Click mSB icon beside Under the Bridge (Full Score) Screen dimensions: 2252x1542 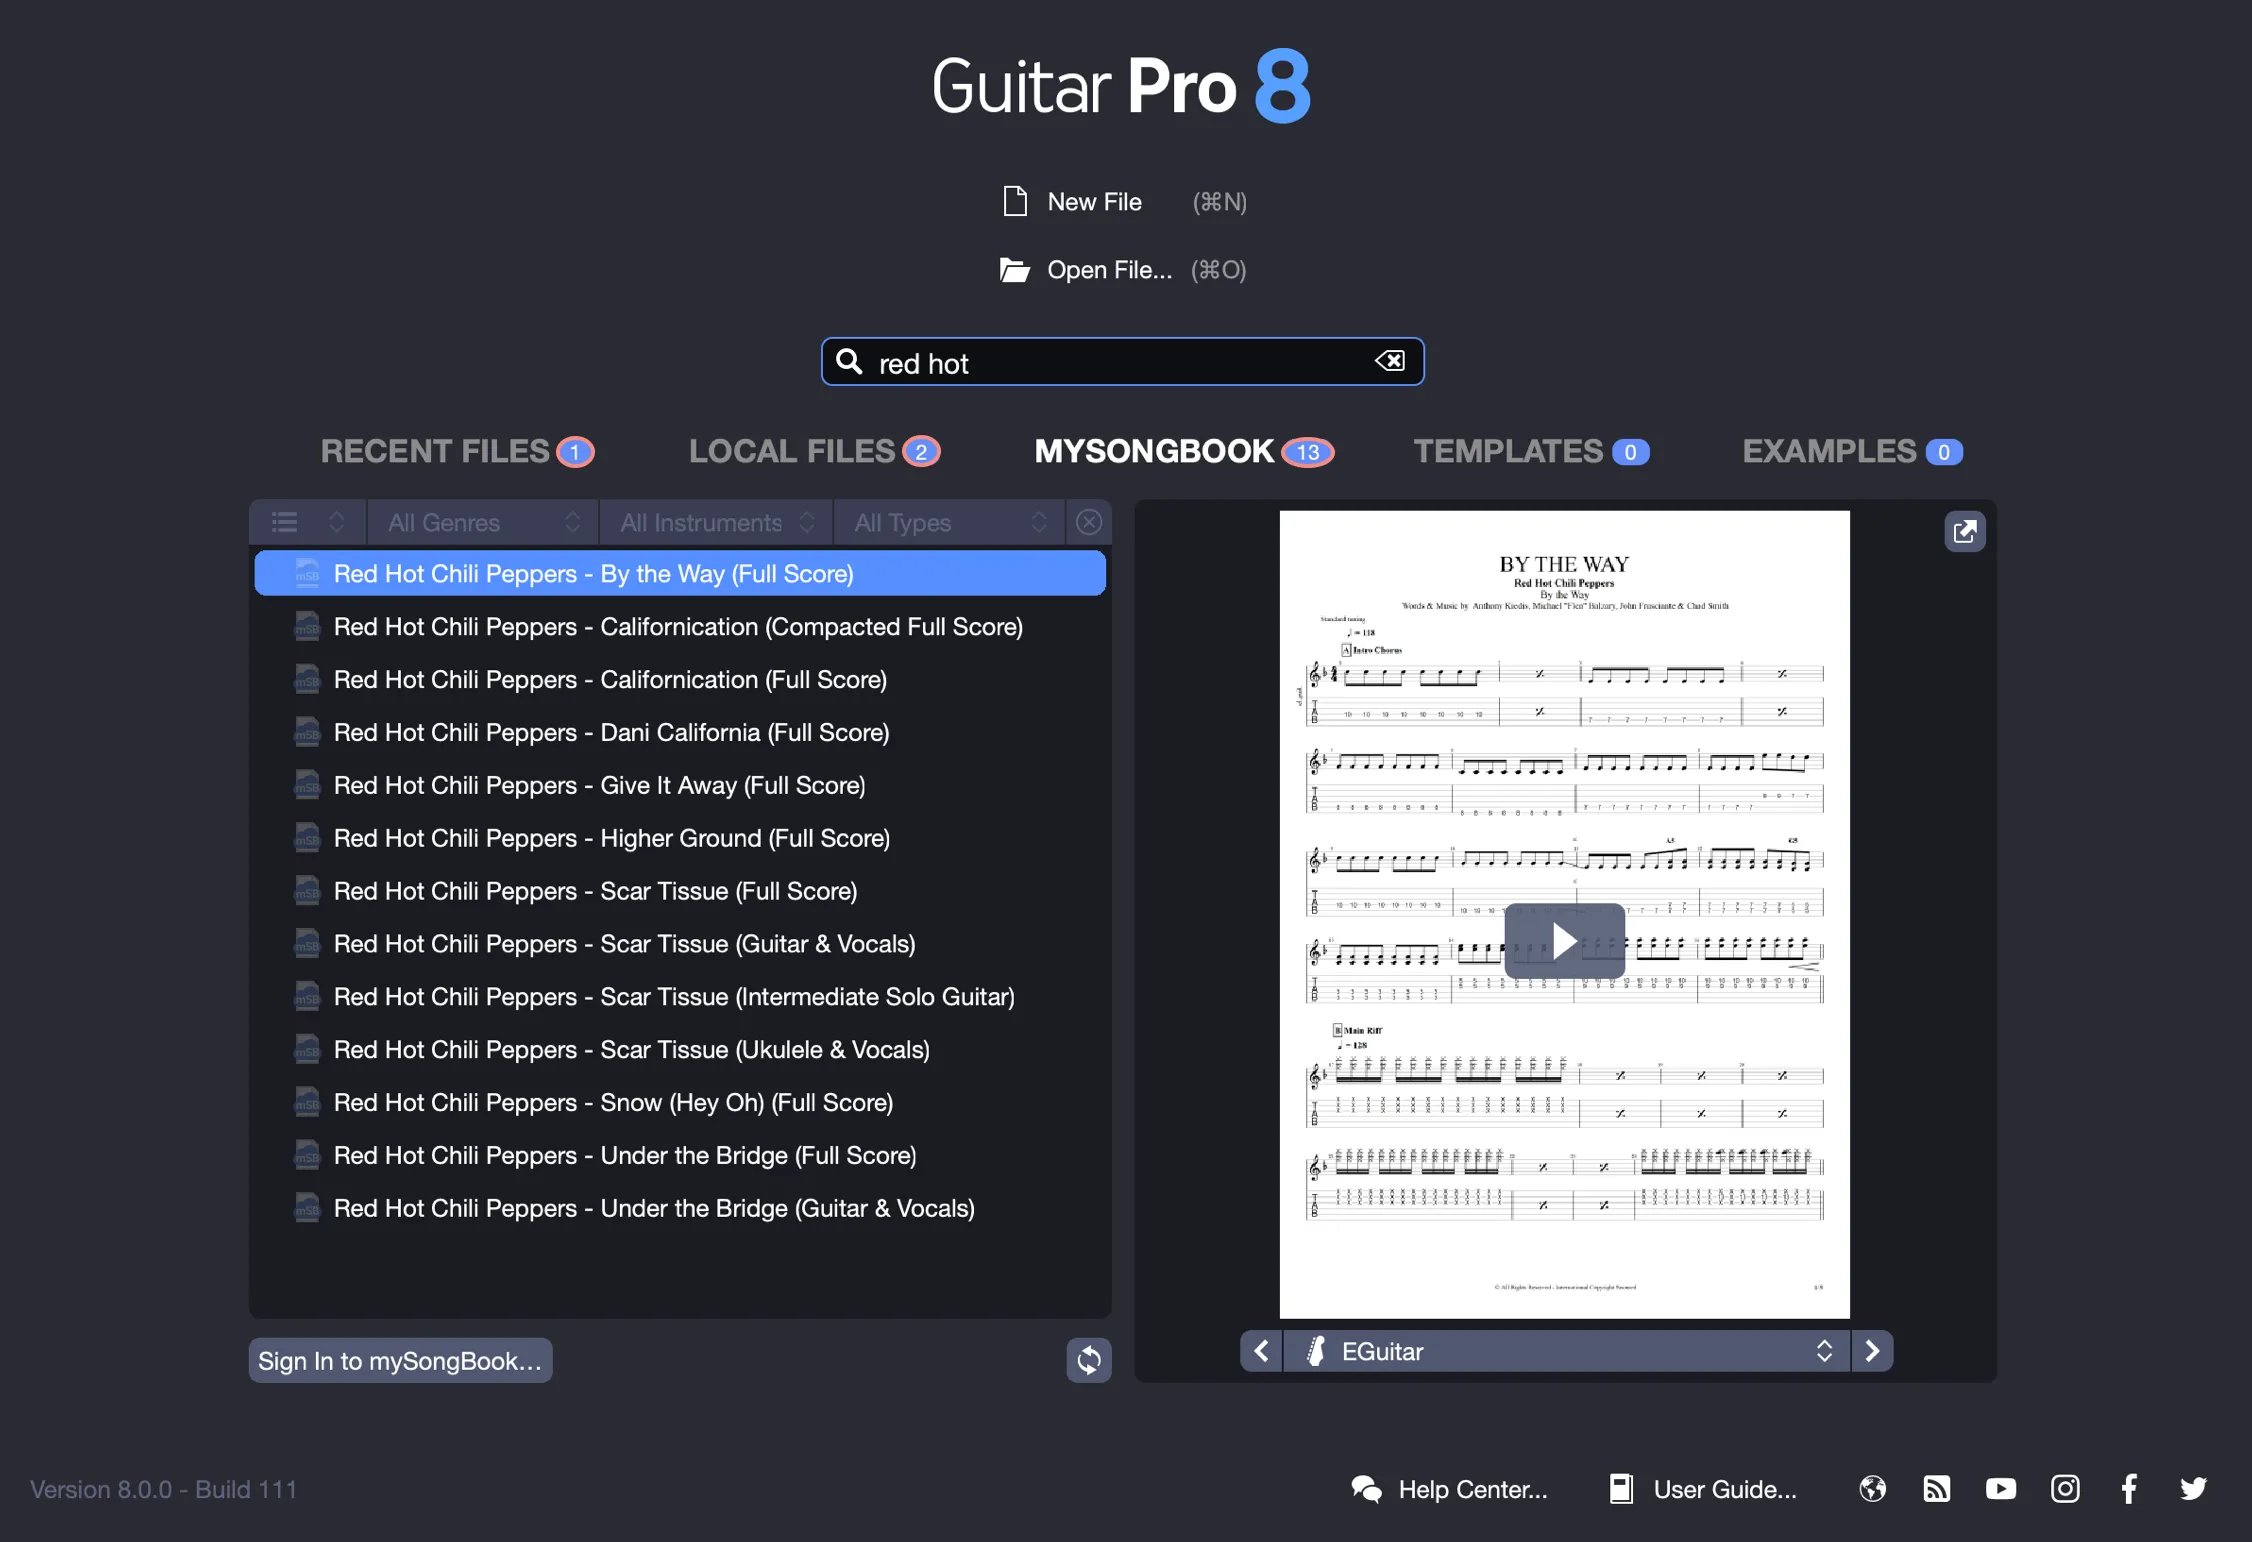point(307,1156)
